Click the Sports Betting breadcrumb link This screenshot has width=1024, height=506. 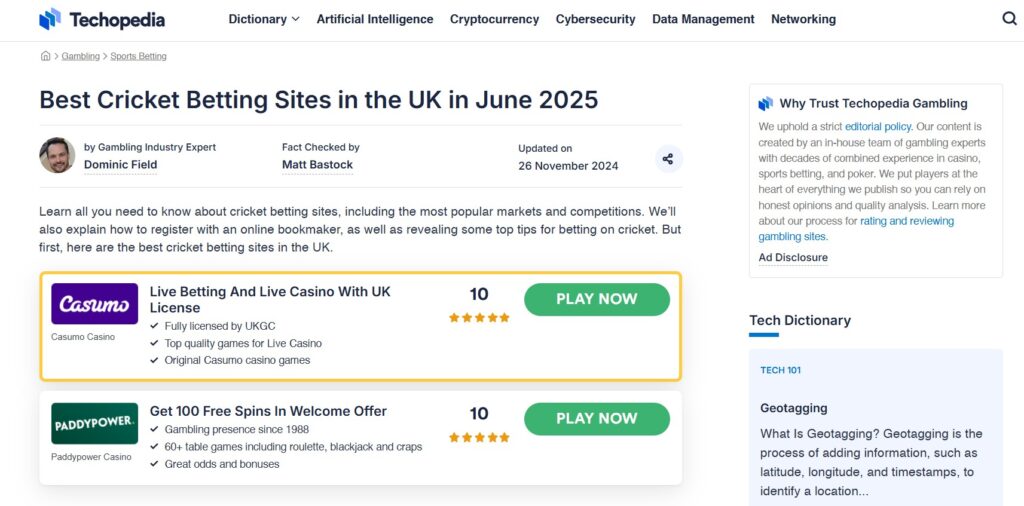pos(138,56)
